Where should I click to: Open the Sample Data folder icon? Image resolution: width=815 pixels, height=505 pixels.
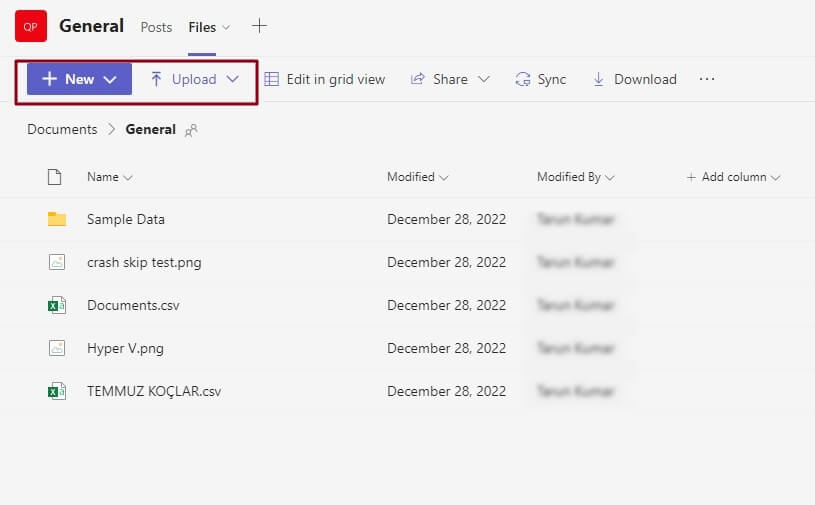[57, 219]
